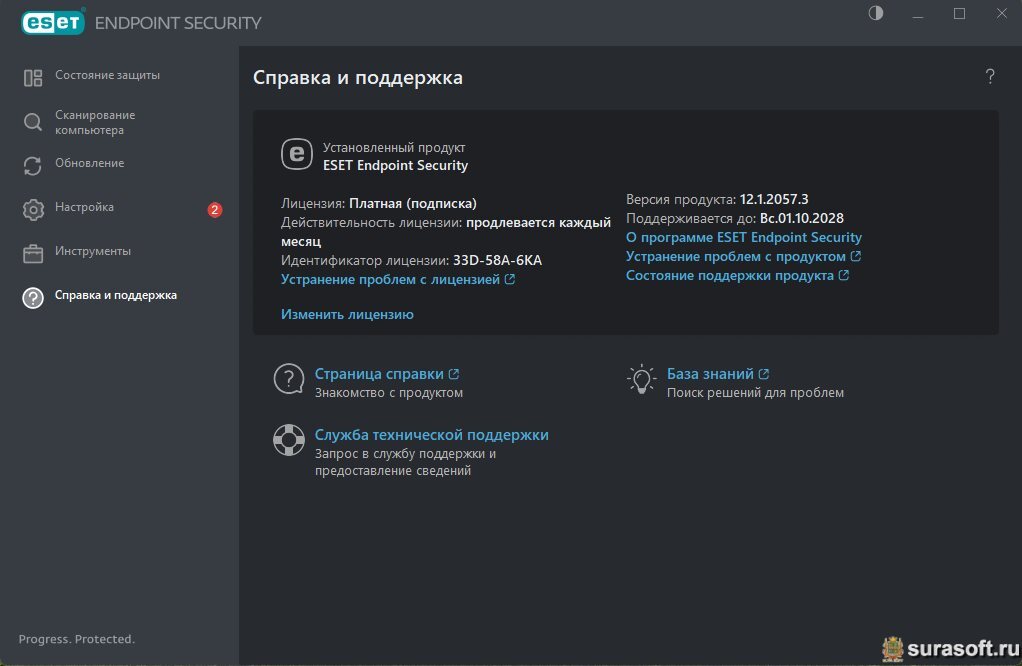Click the computer scan magnifier icon

pos(33,123)
